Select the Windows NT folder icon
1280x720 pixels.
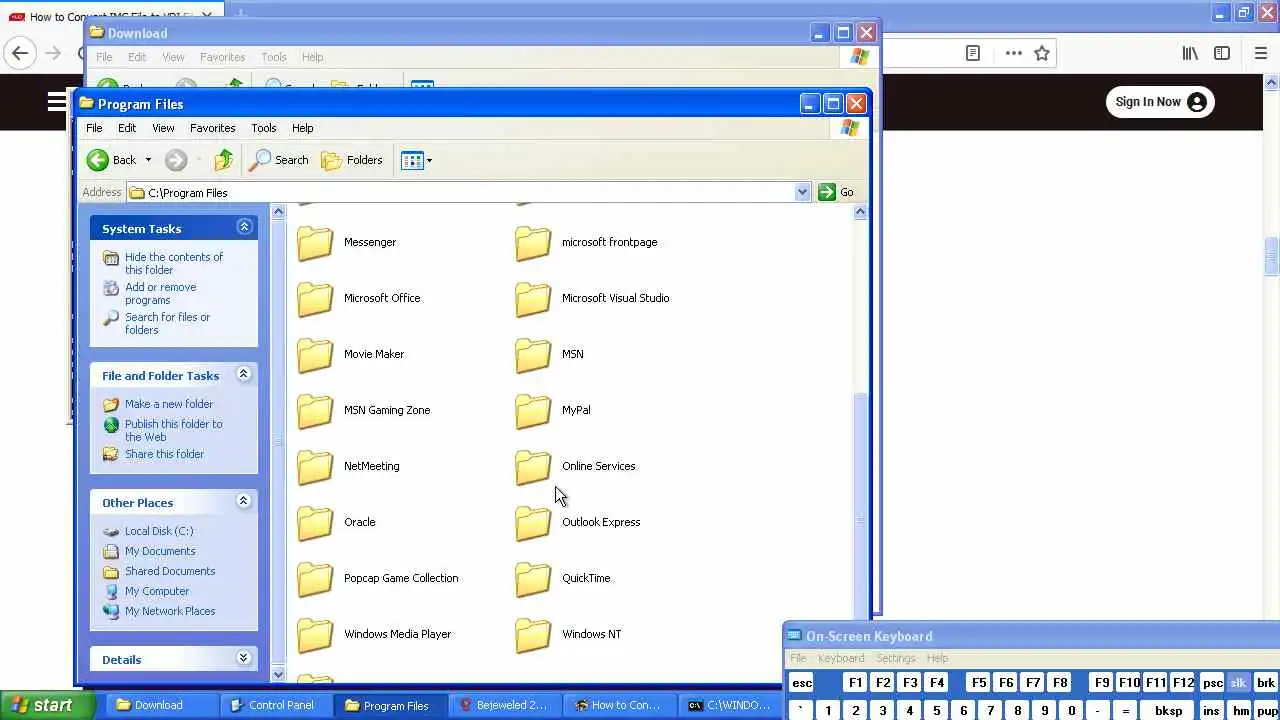533,635
